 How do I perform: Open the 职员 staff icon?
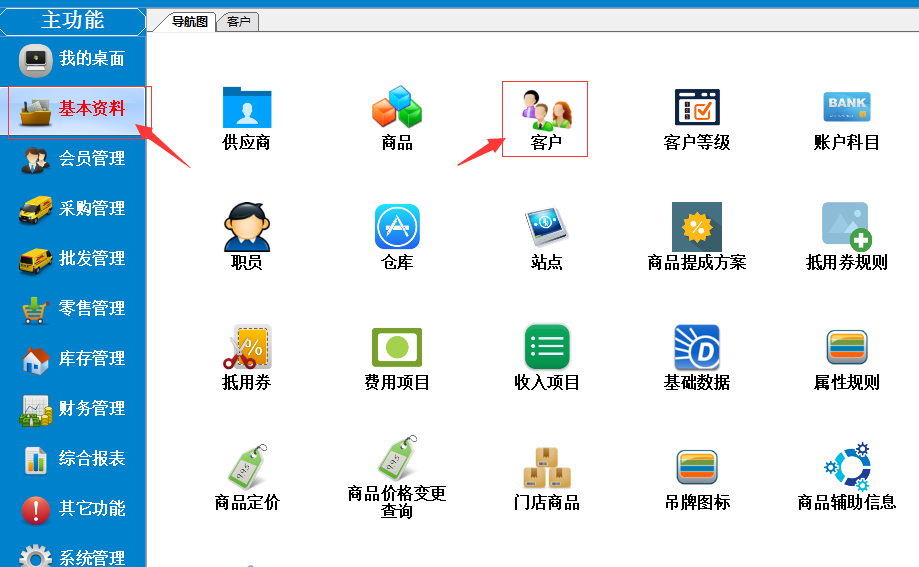click(x=247, y=227)
